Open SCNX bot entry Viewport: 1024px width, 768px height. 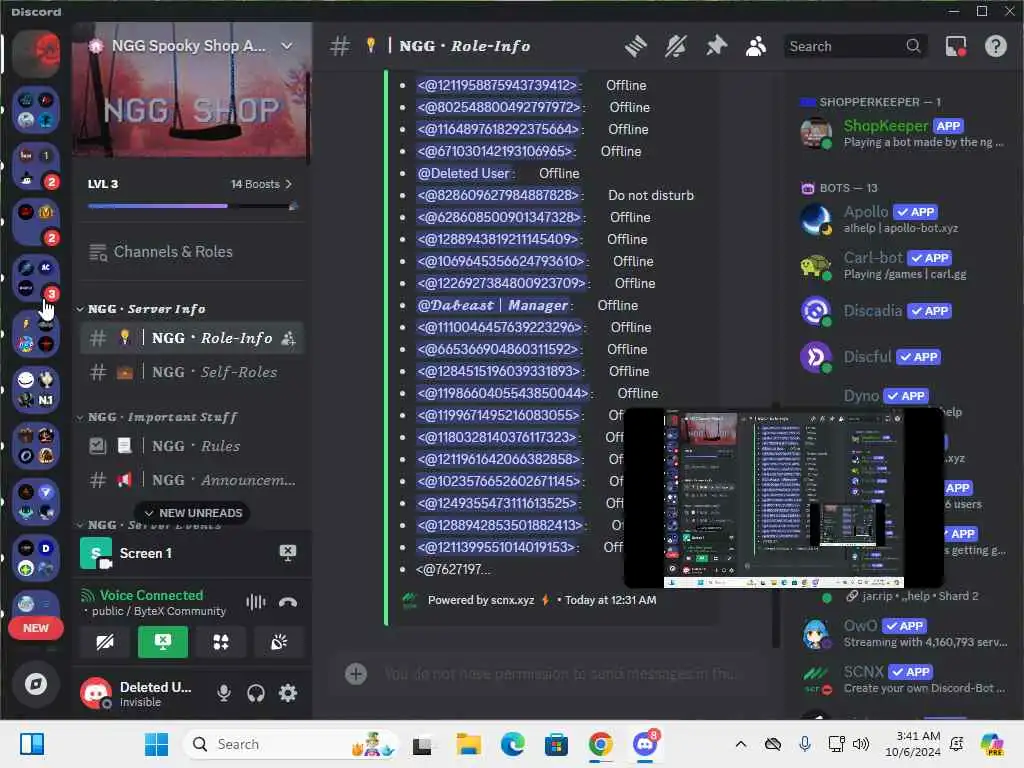(903, 679)
